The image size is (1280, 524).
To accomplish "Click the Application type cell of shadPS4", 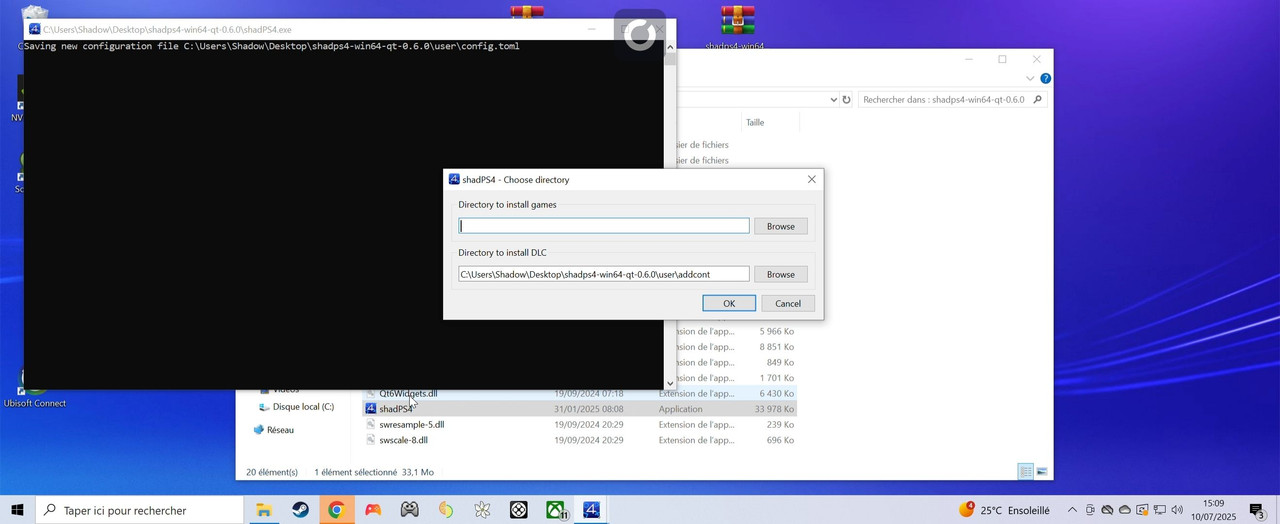I will coord(680,409).
